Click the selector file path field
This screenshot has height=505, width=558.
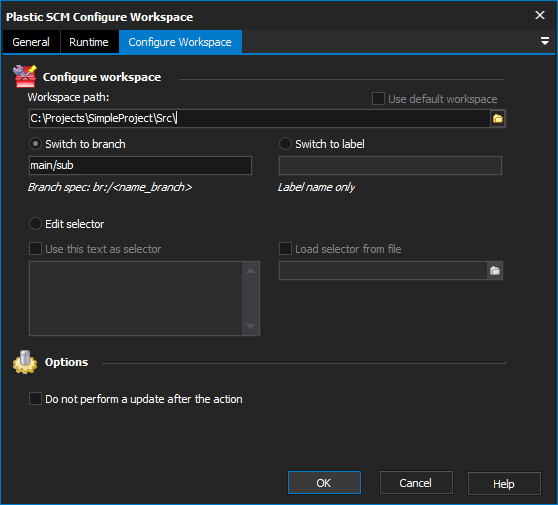(383, 271)
